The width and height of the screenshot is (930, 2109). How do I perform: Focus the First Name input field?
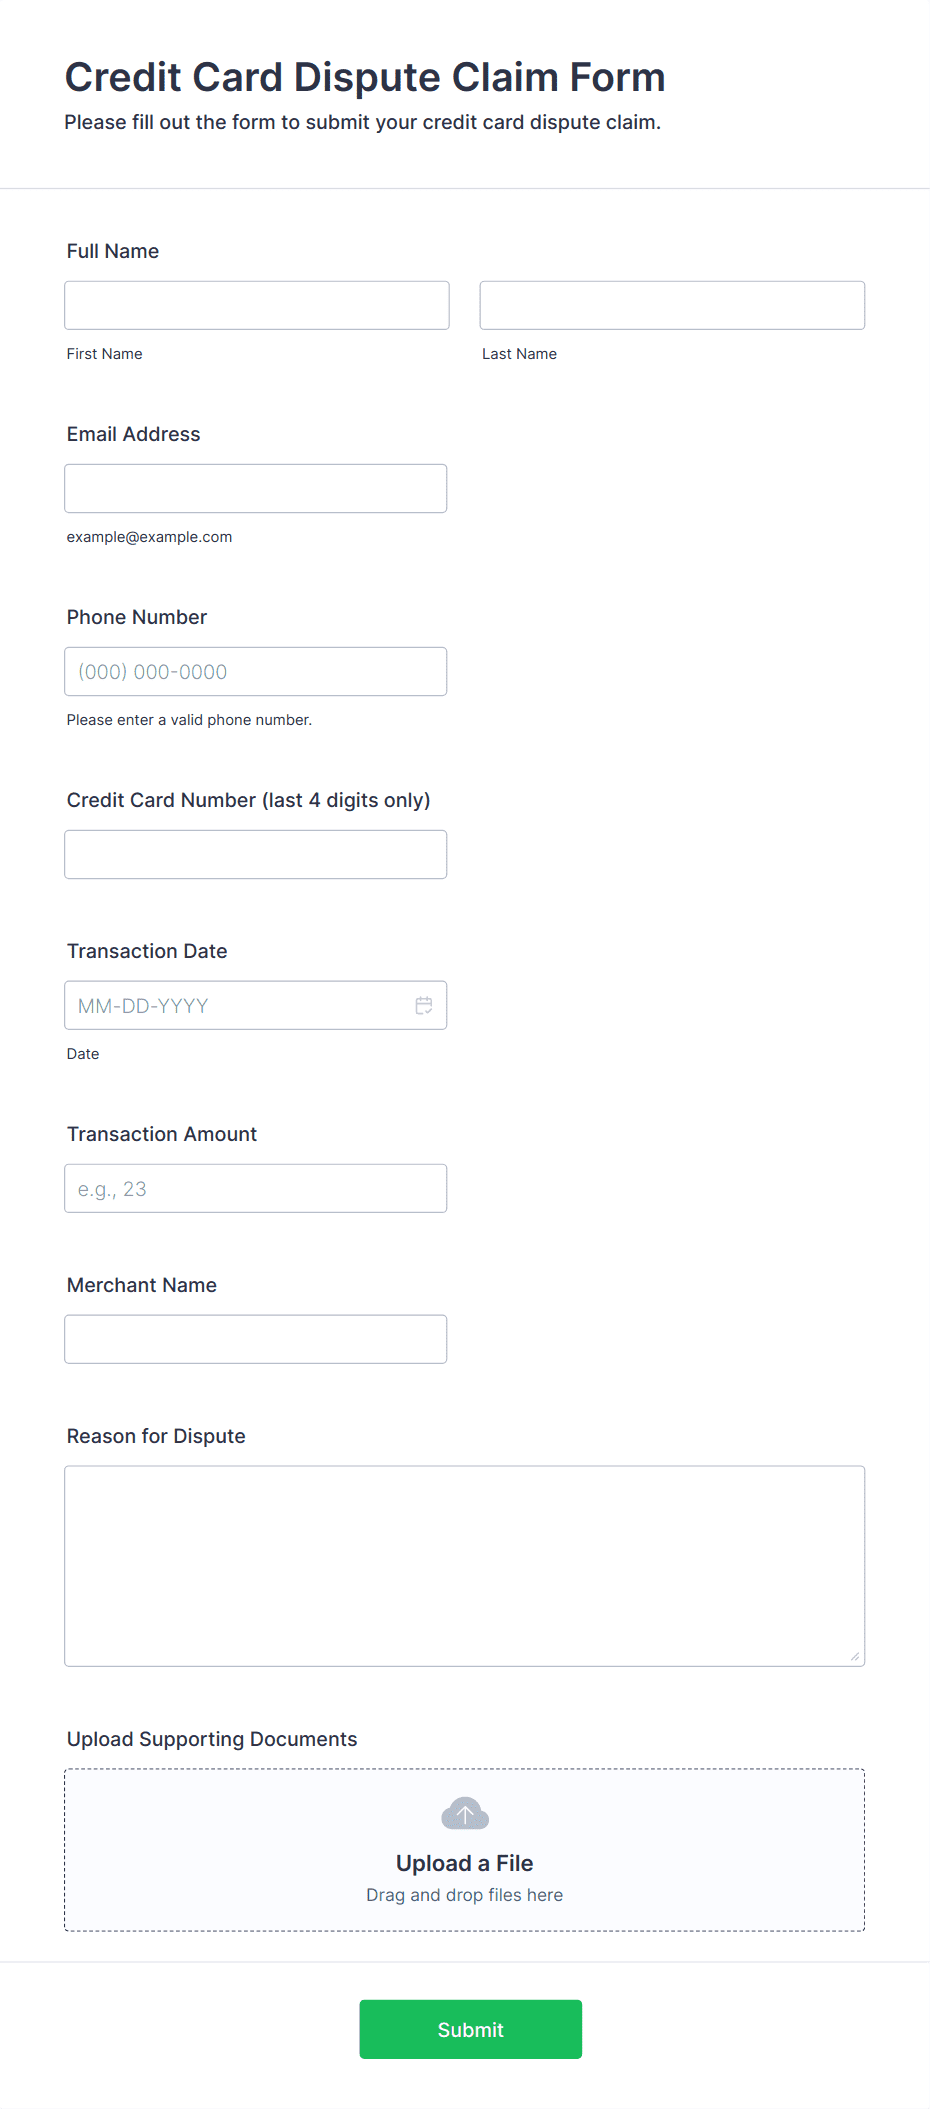pos(257,305)
